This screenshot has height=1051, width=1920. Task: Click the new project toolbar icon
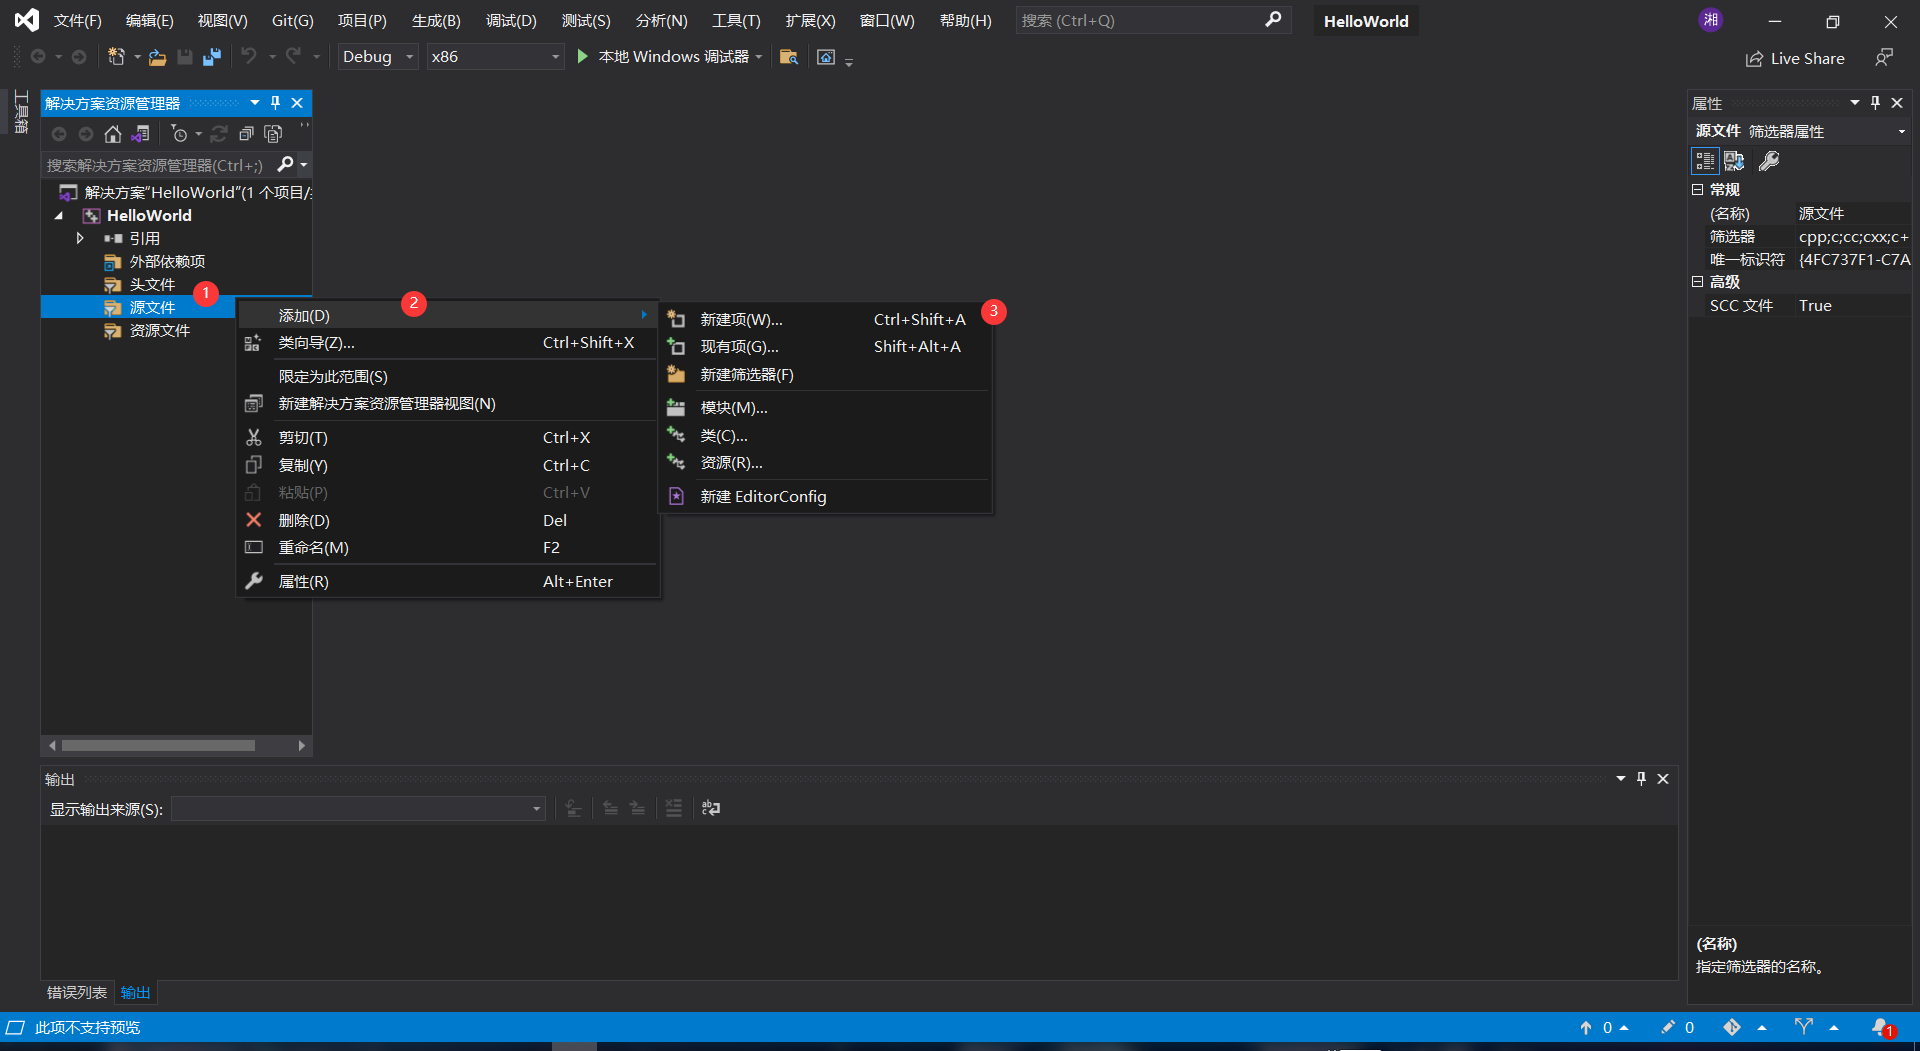tap(117, 57)
